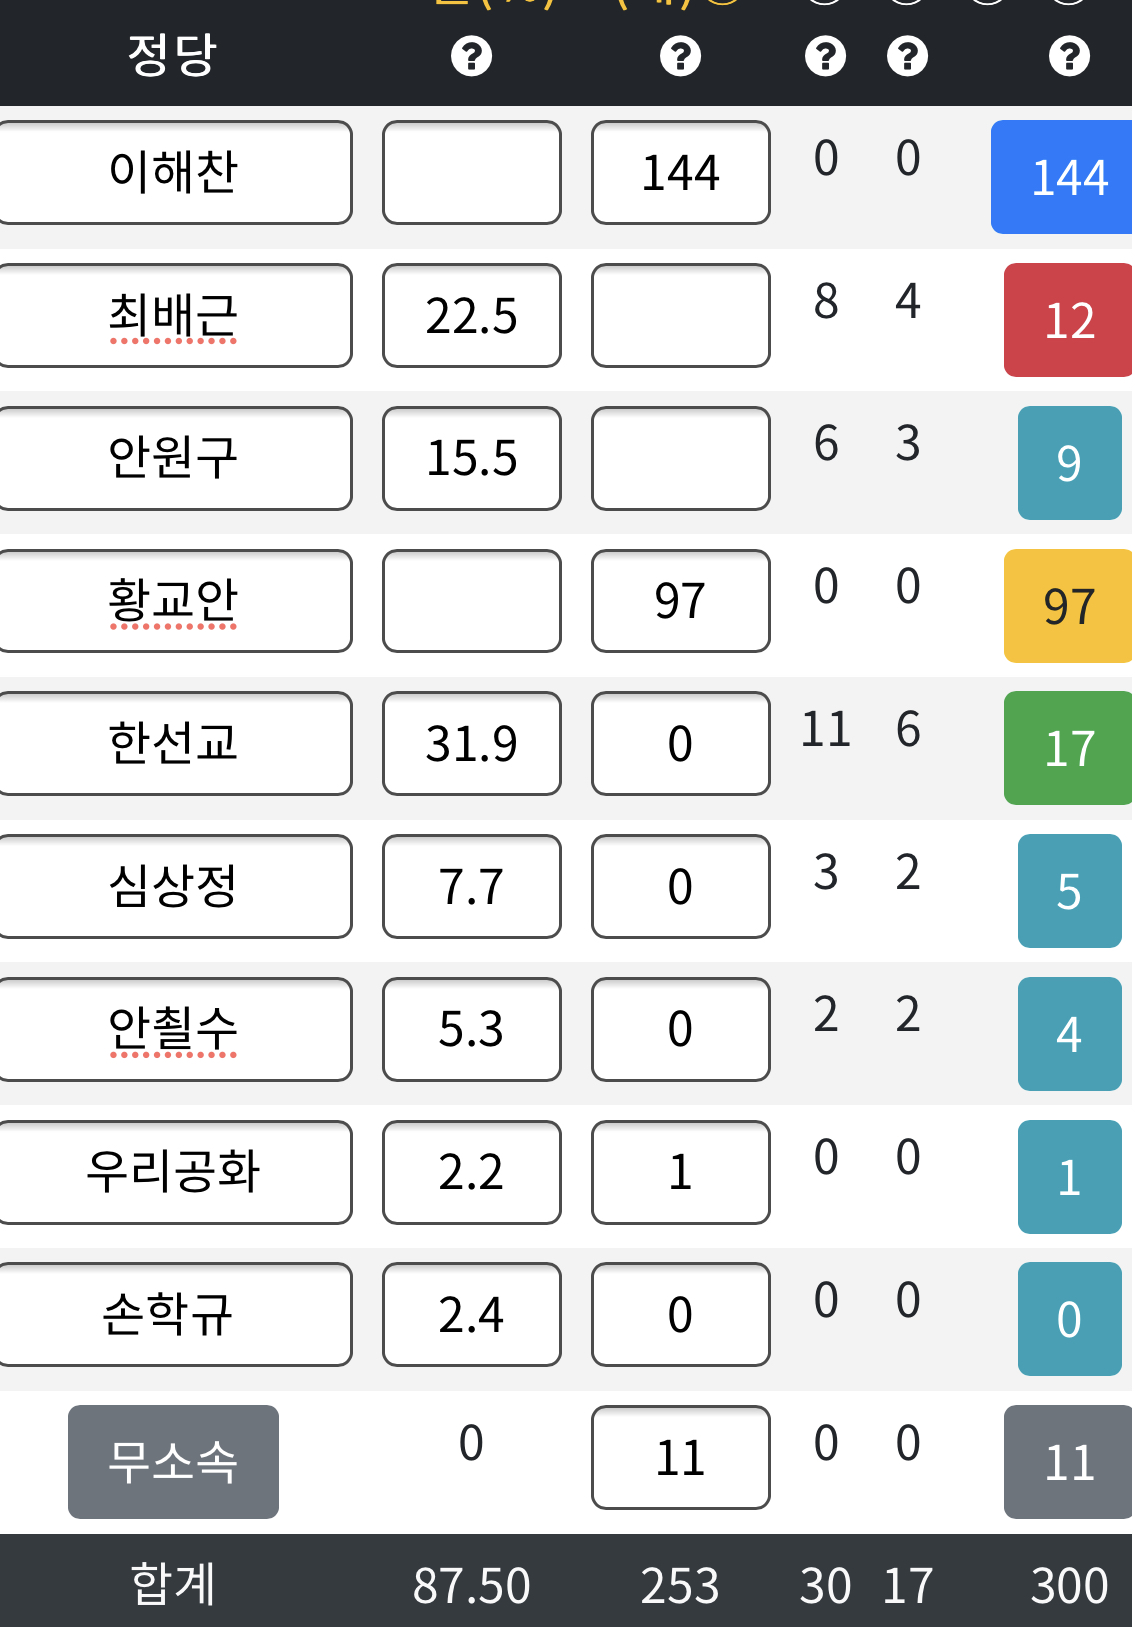Click the yellow 97 total seats badge
This screenshot has height=1627, width=1136.
(x=1069, y=606)
